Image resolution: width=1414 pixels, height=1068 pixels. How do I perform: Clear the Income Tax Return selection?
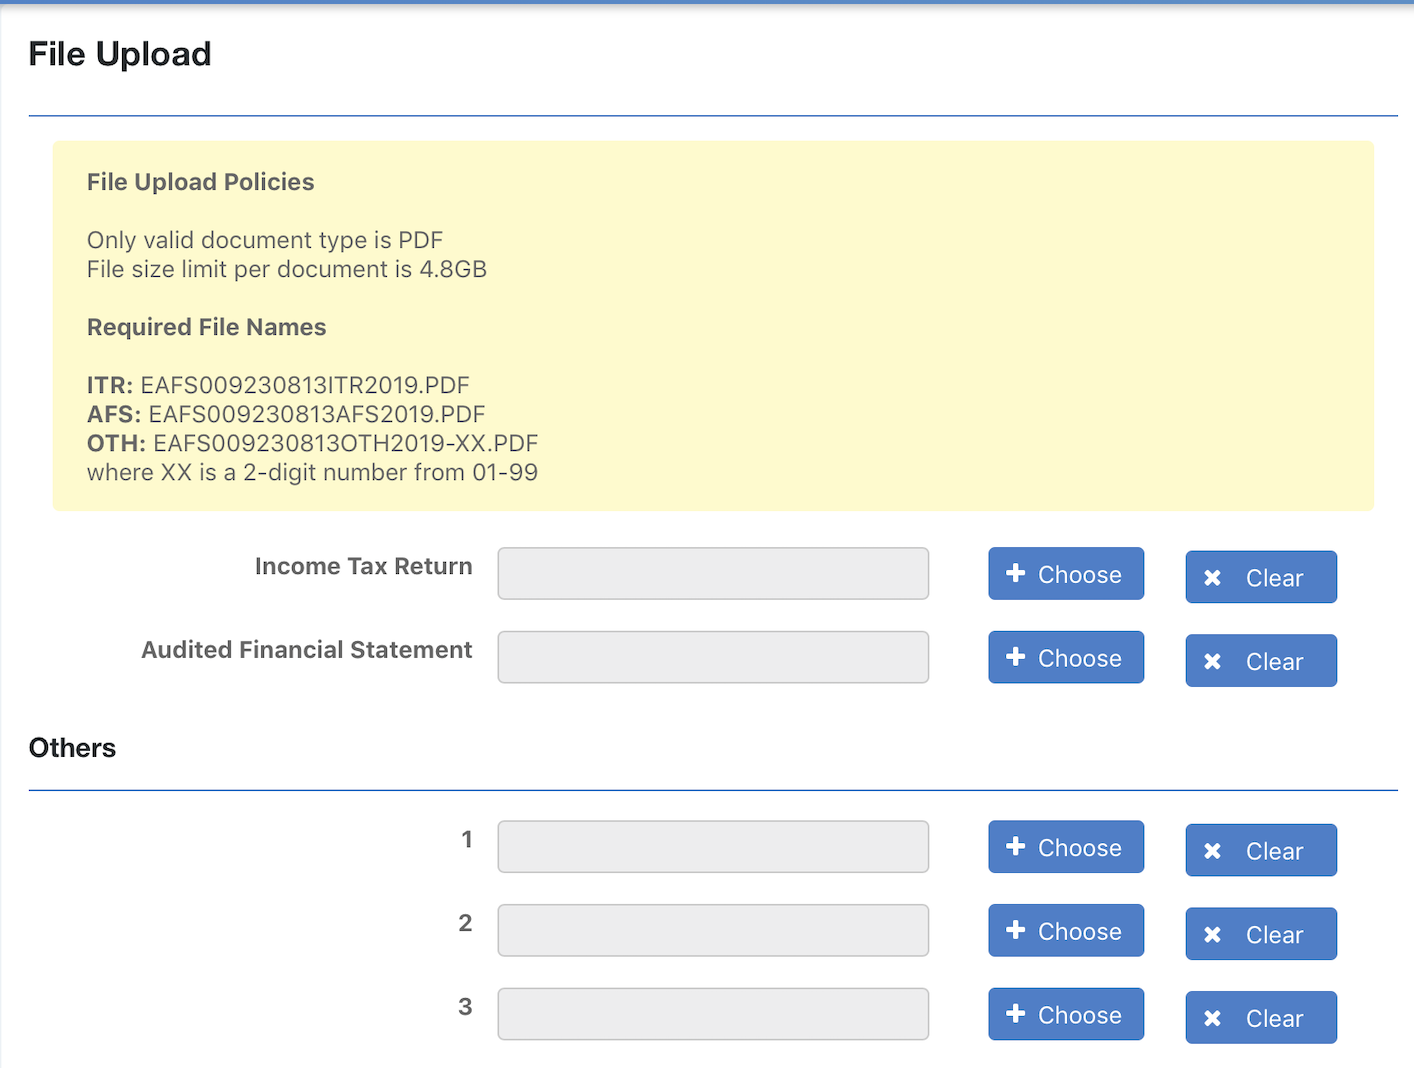tap(1261, 577)
